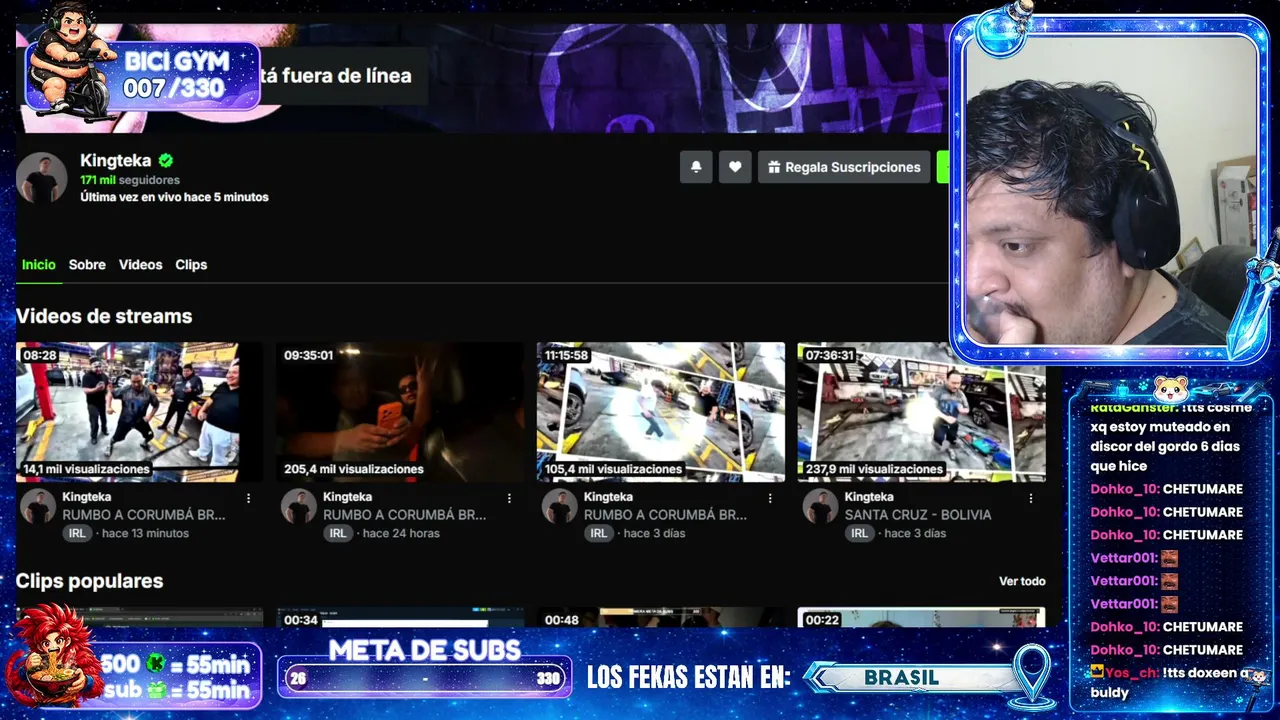This screenshot has width=1280, height=720.
Task: Click the streamer's webcam feed
Action: click(x=1110, y=190)
